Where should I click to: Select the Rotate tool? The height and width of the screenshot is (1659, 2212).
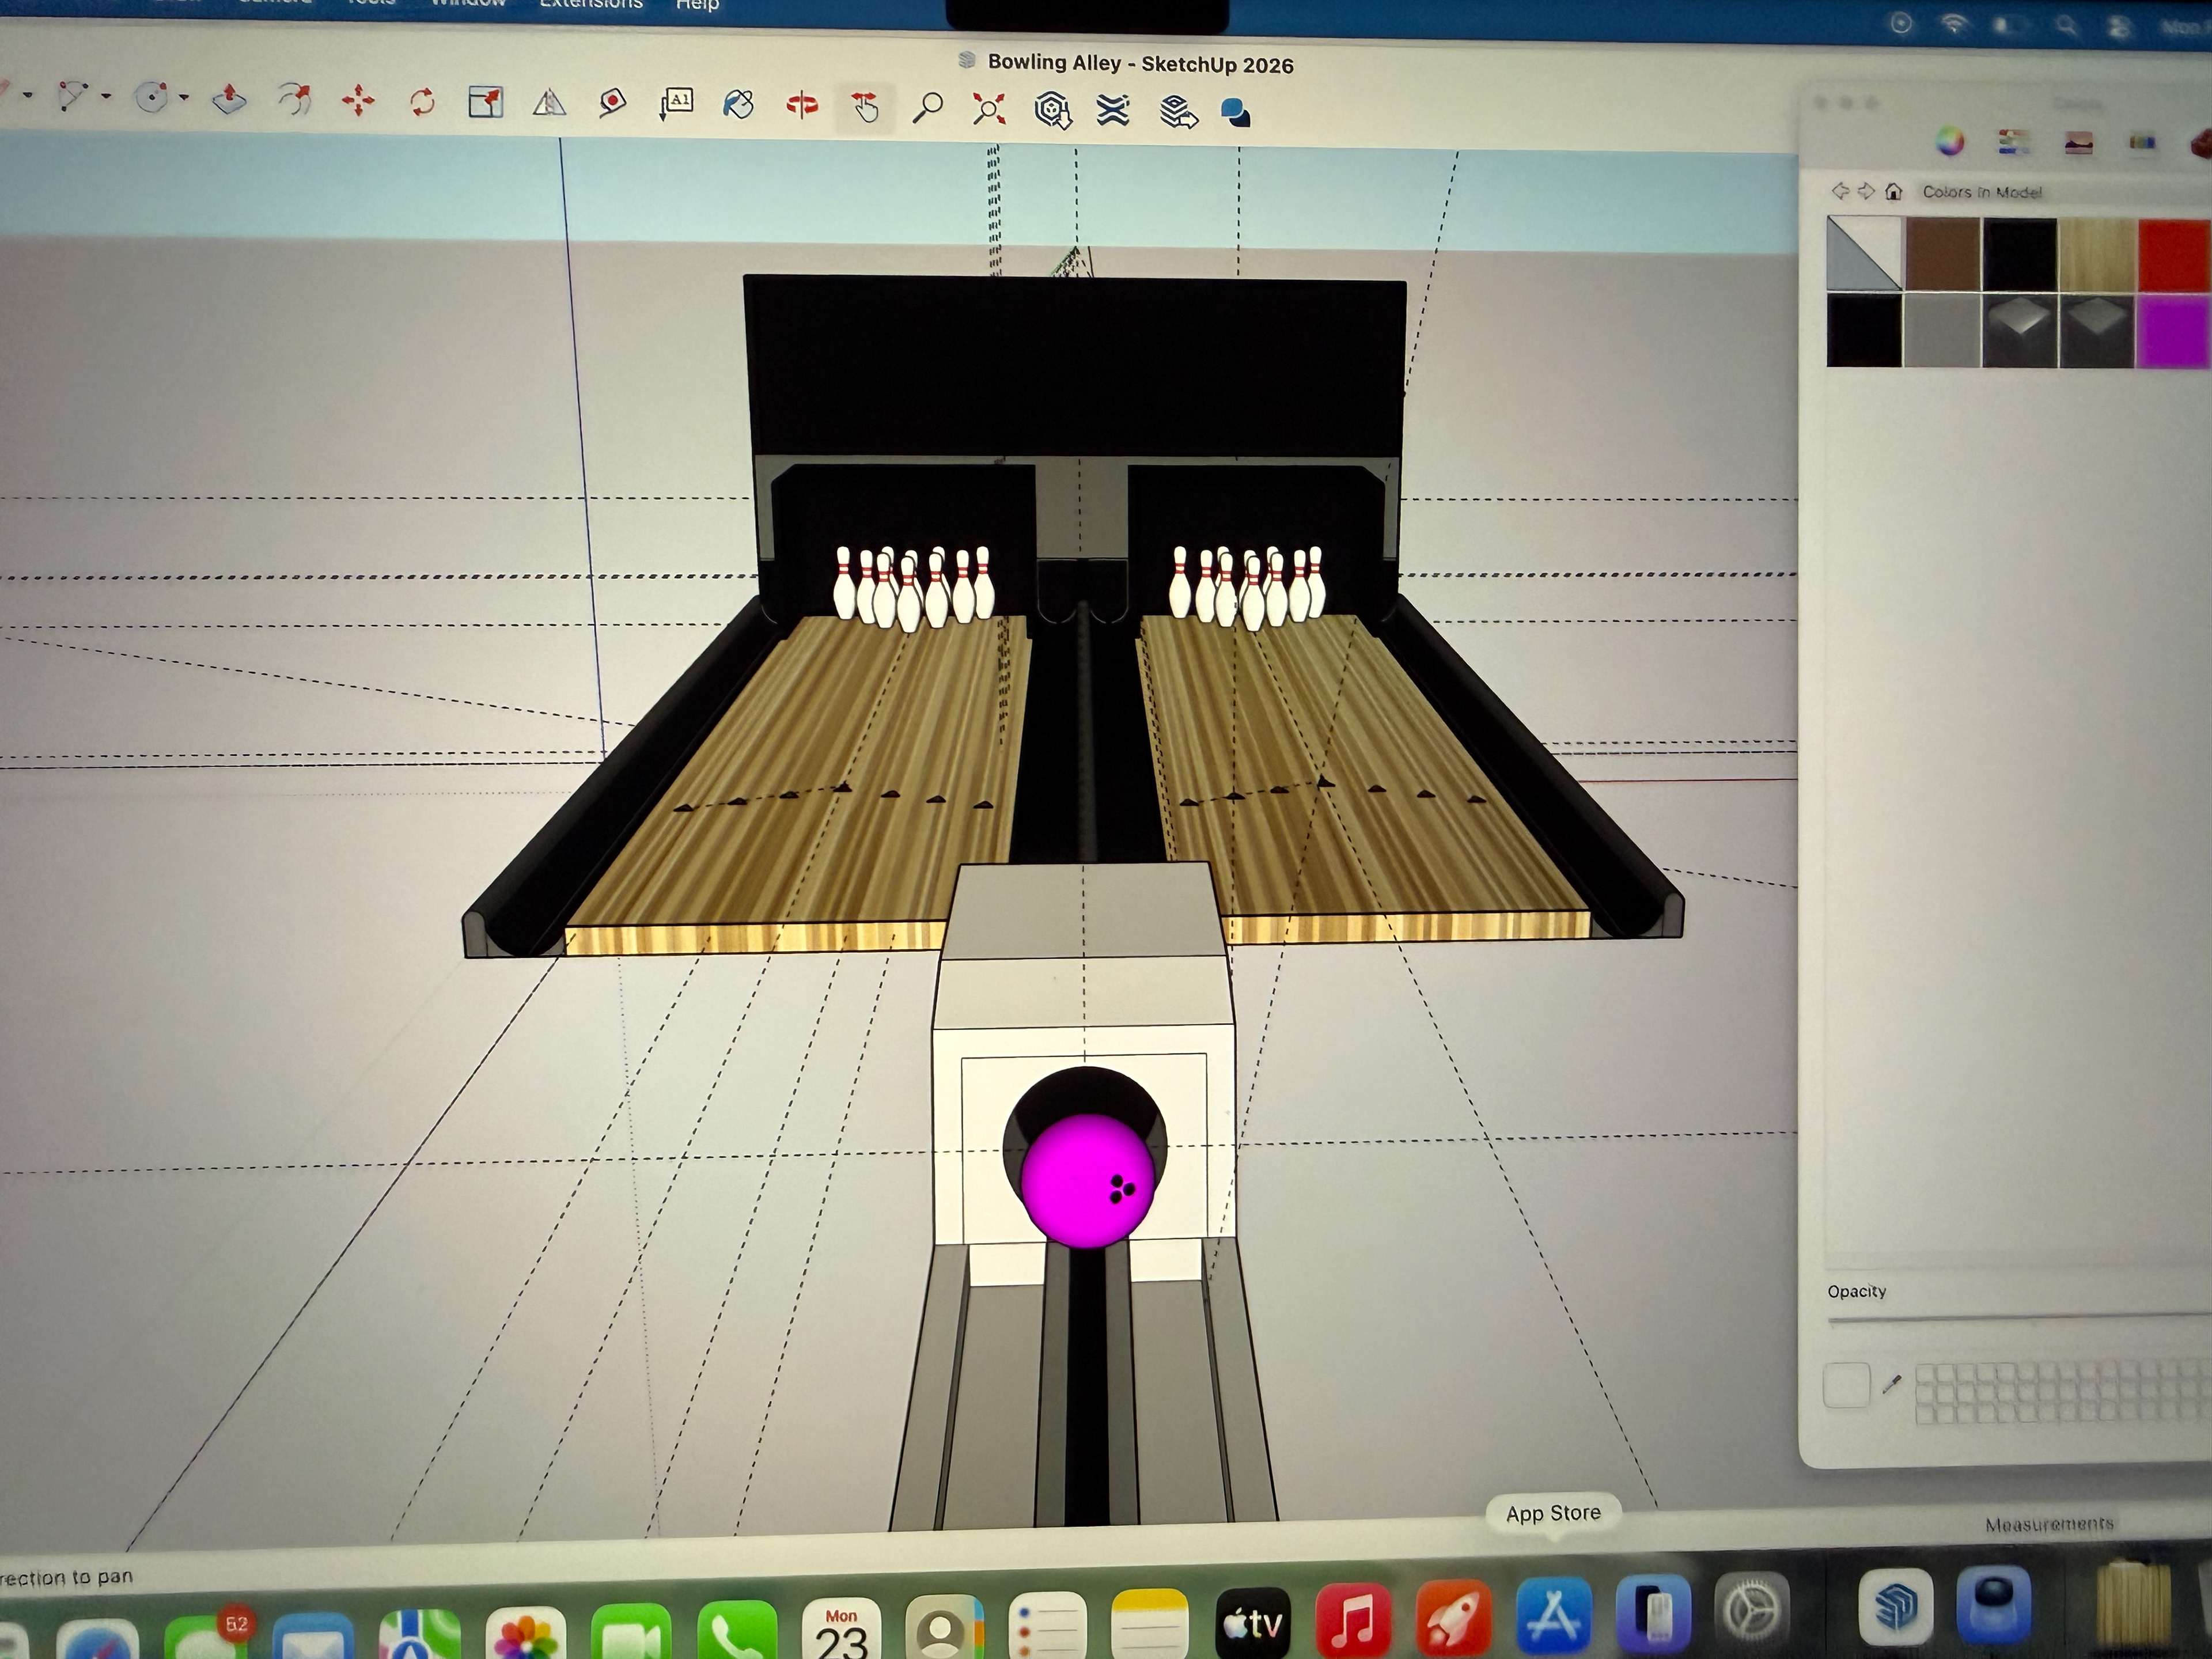422,102
